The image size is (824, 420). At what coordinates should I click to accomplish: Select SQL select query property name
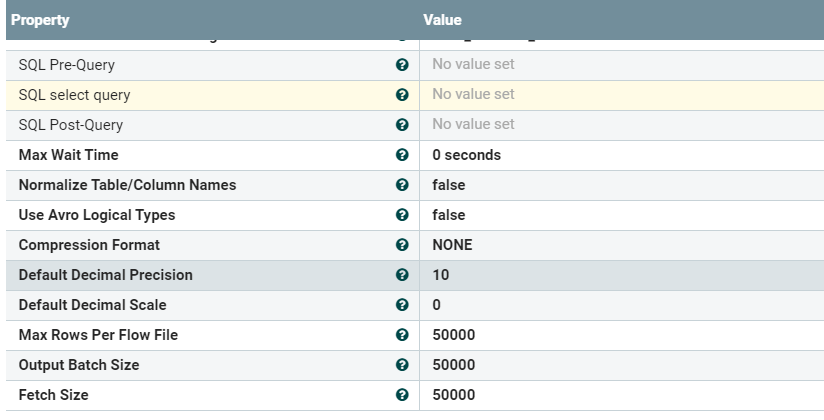click(x=75, y=95)
